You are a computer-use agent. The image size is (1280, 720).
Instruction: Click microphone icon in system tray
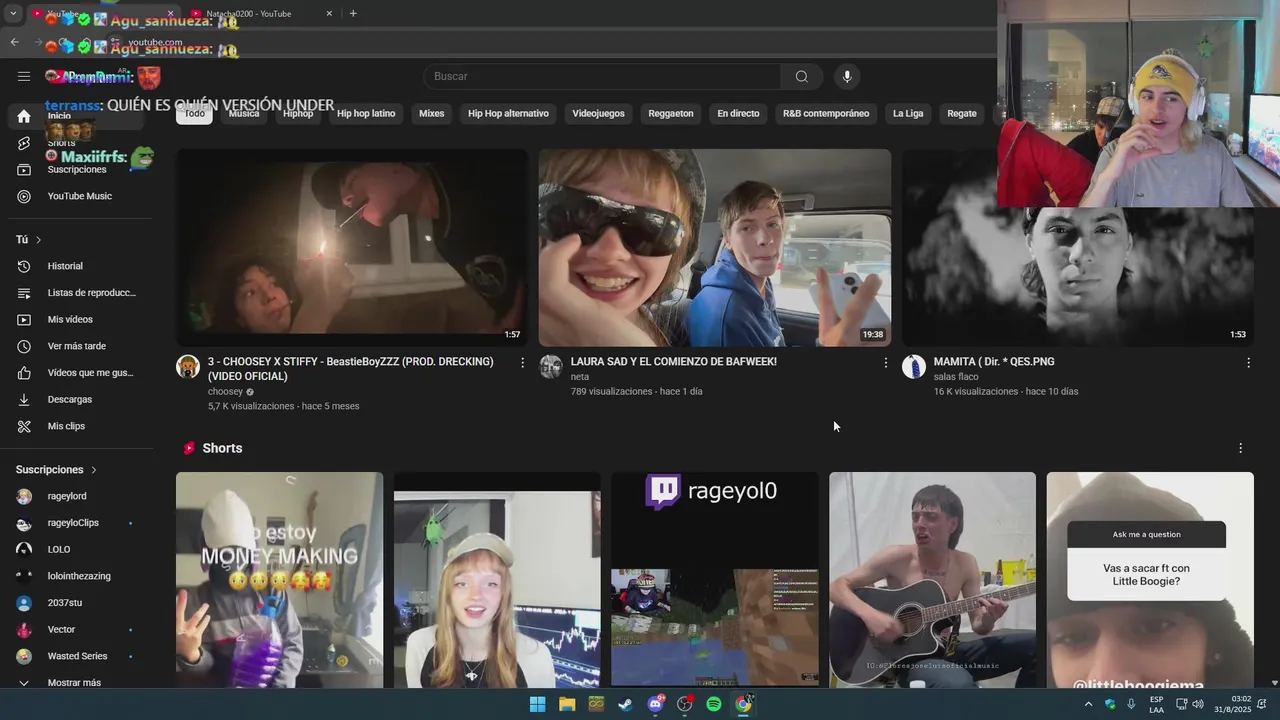1131,704
